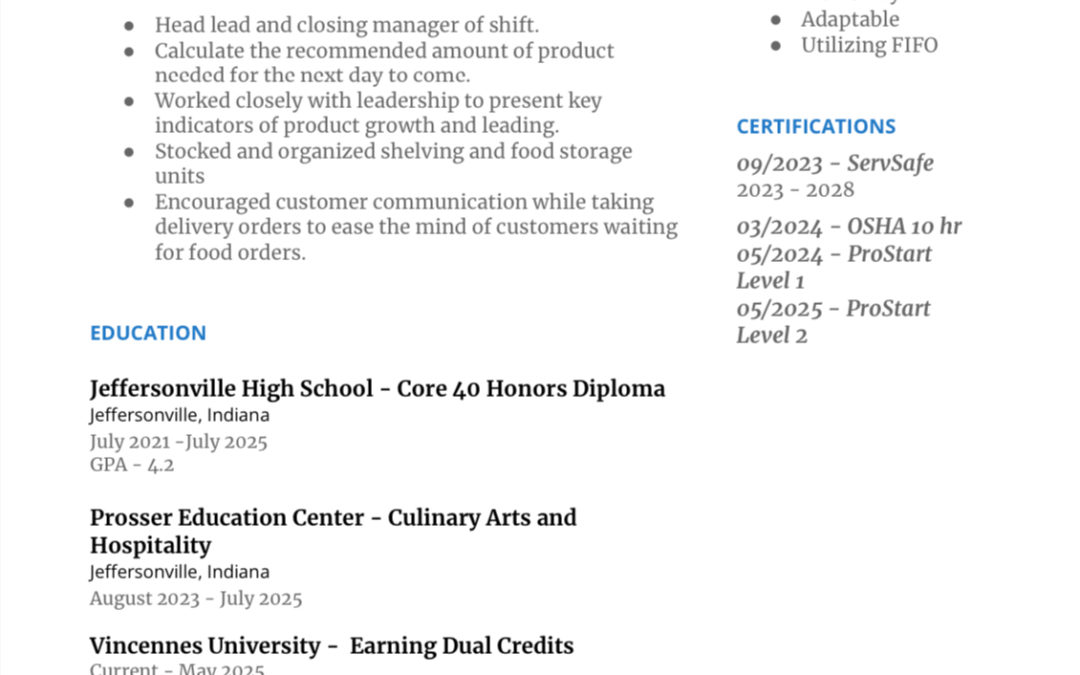
Task: Click the EDUCATION section heading
Action: pos(148,333)
